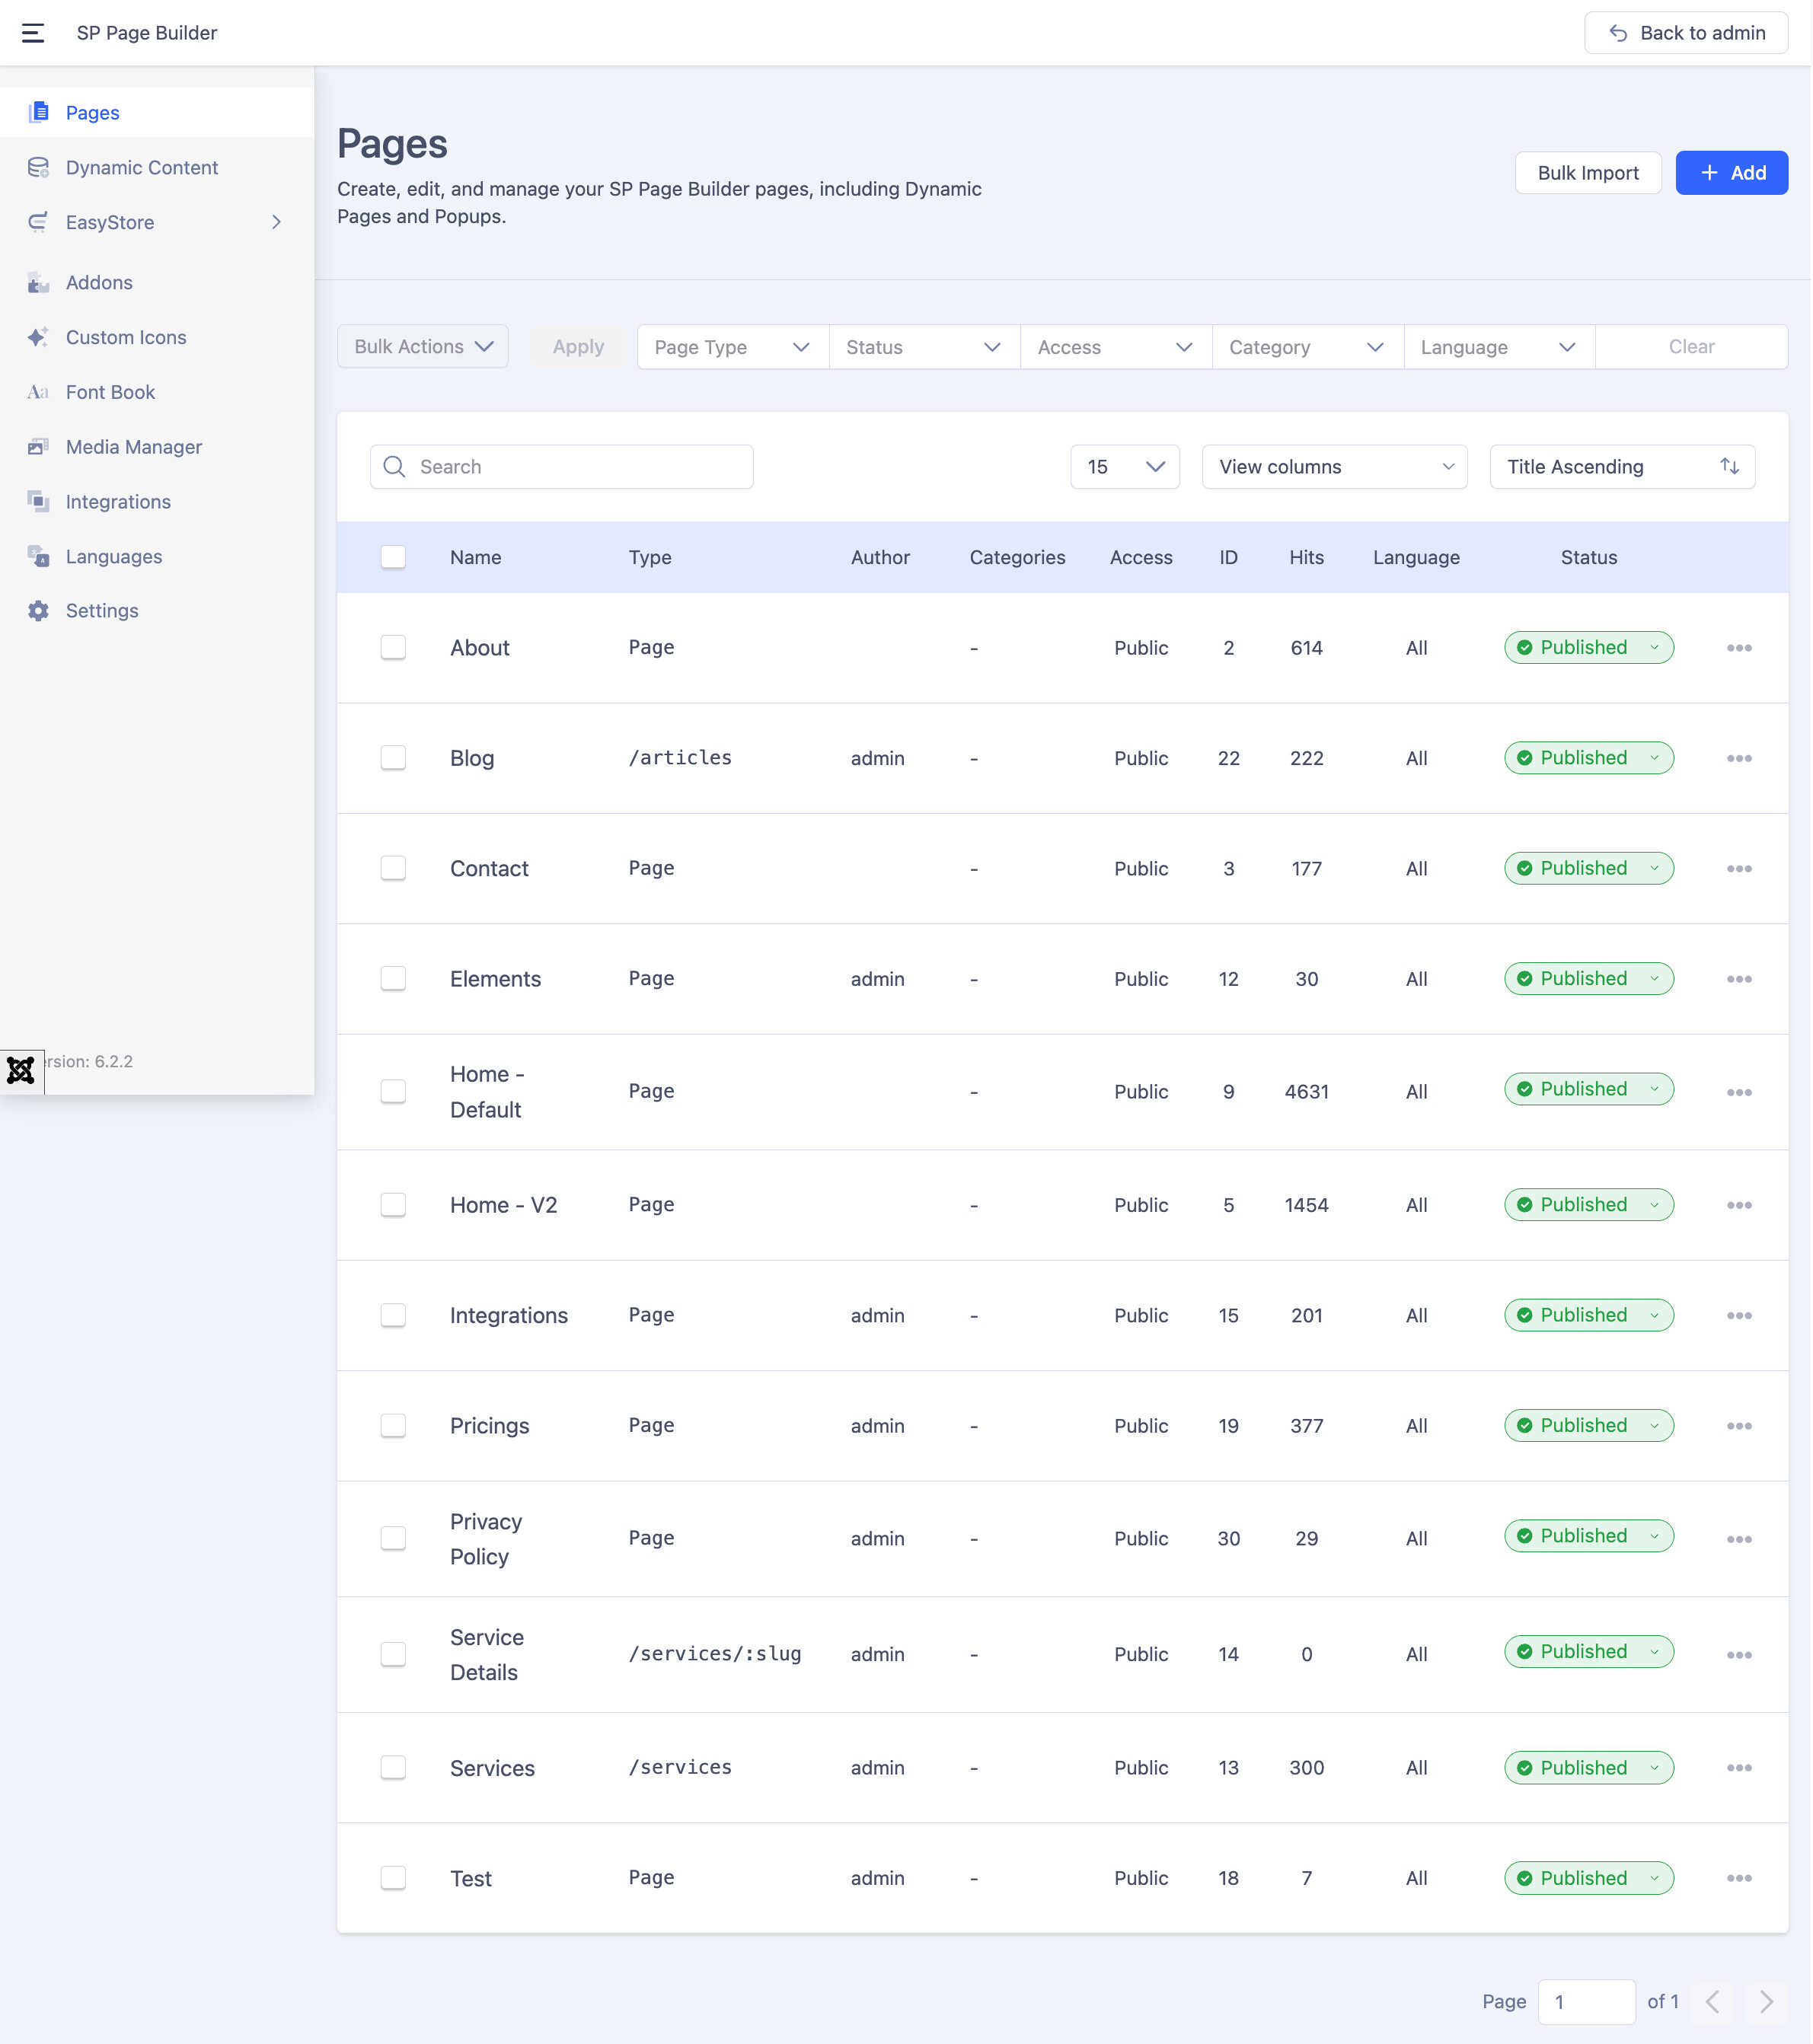
Task: Go to Dynamic Content in sidebar
Action: tap(141, 167)
